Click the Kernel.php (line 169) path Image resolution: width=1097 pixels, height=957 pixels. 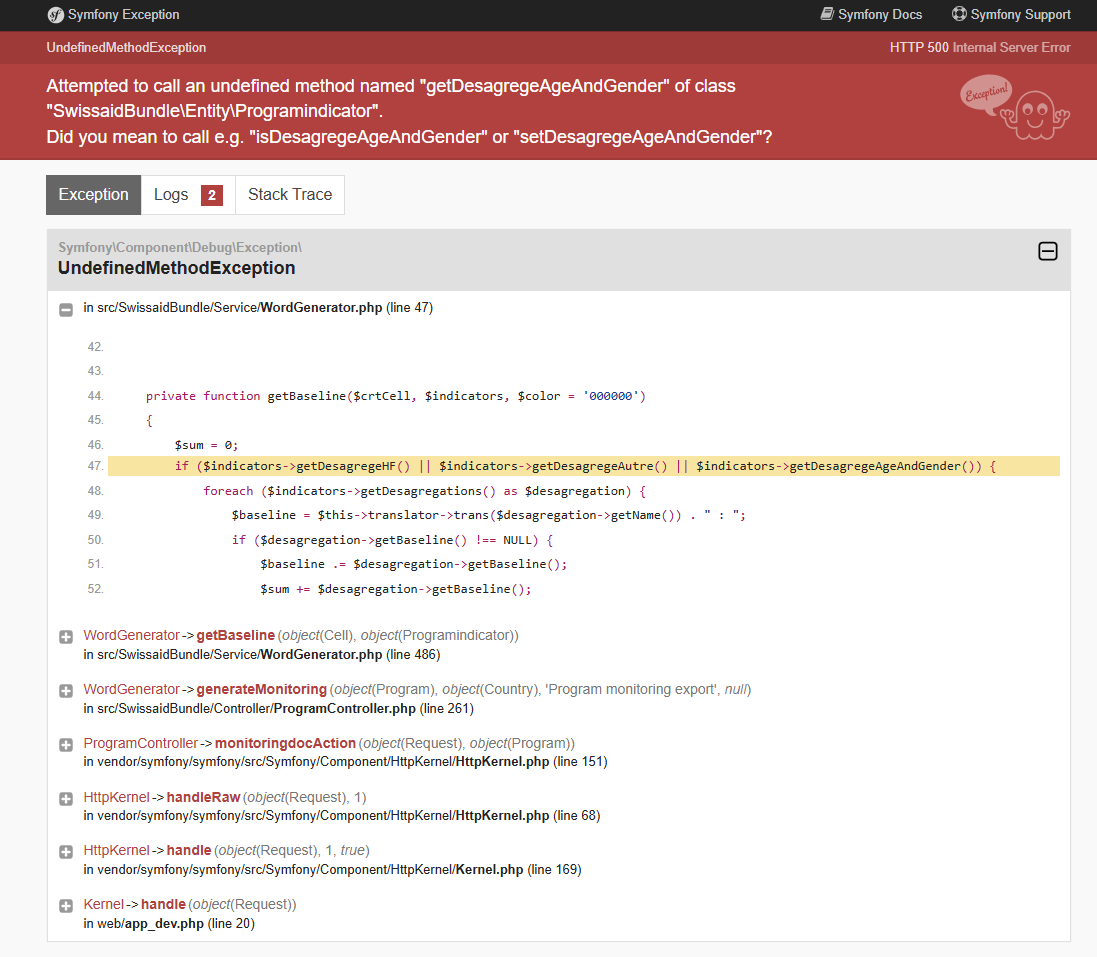click(332, 870)
